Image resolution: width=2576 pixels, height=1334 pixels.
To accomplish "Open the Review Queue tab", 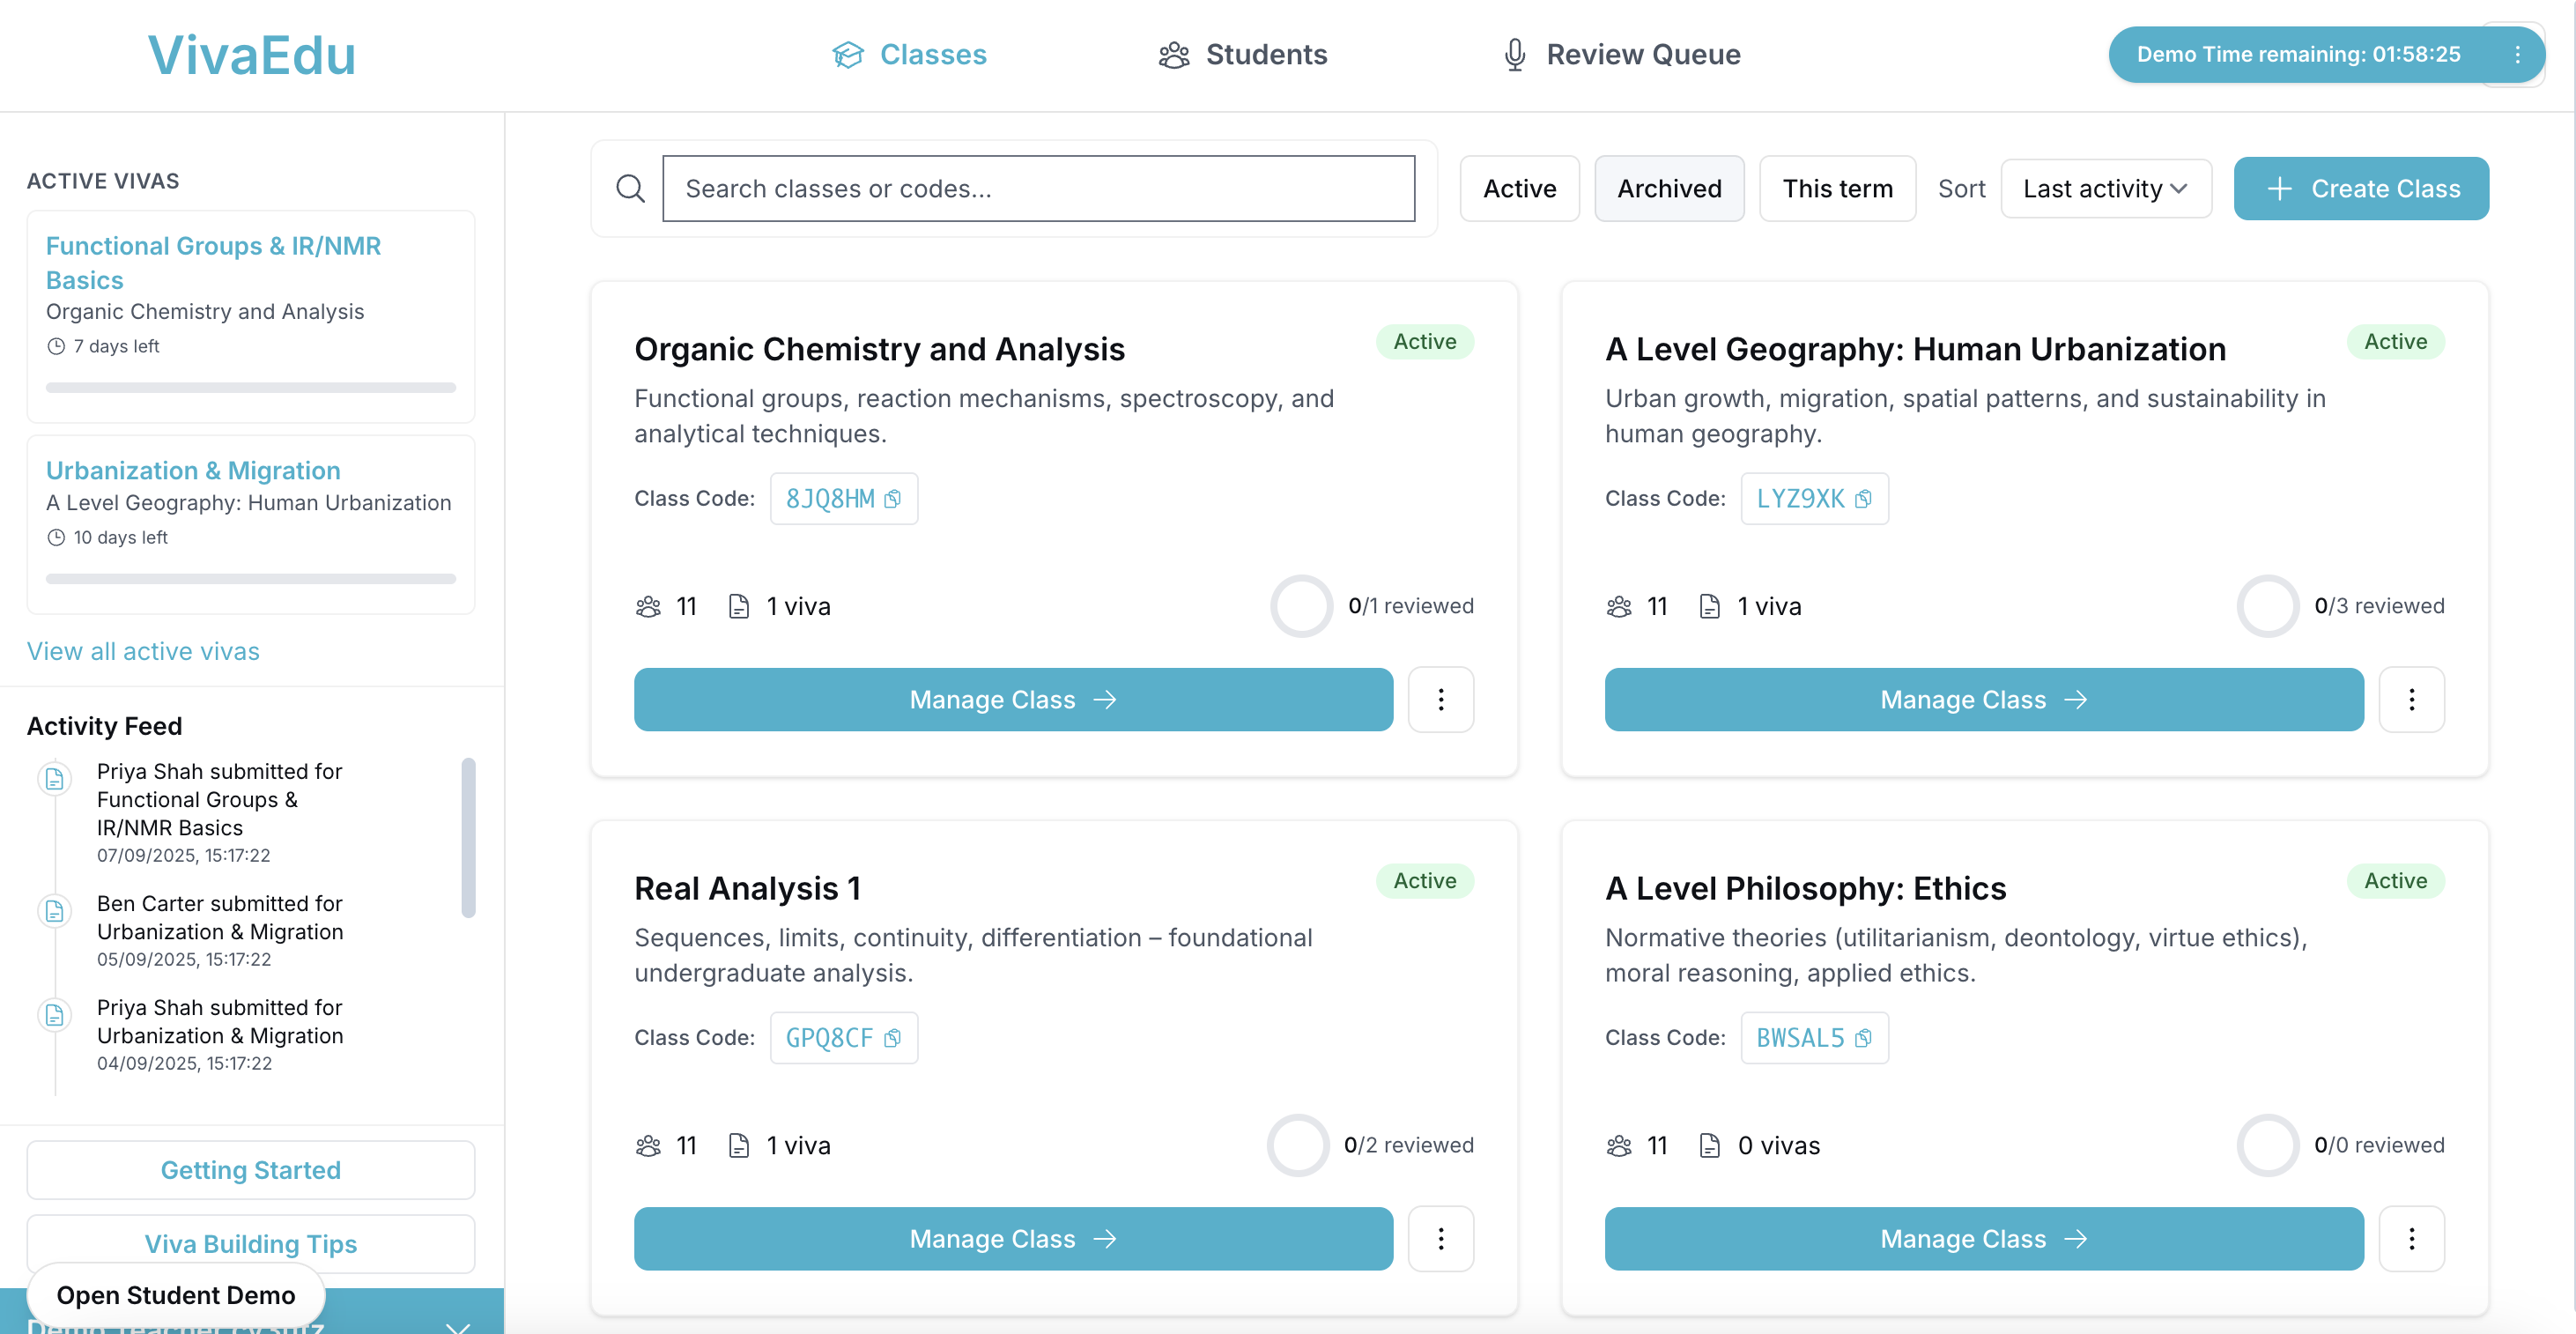I will pyautogui.click(x=1621, y=55).
